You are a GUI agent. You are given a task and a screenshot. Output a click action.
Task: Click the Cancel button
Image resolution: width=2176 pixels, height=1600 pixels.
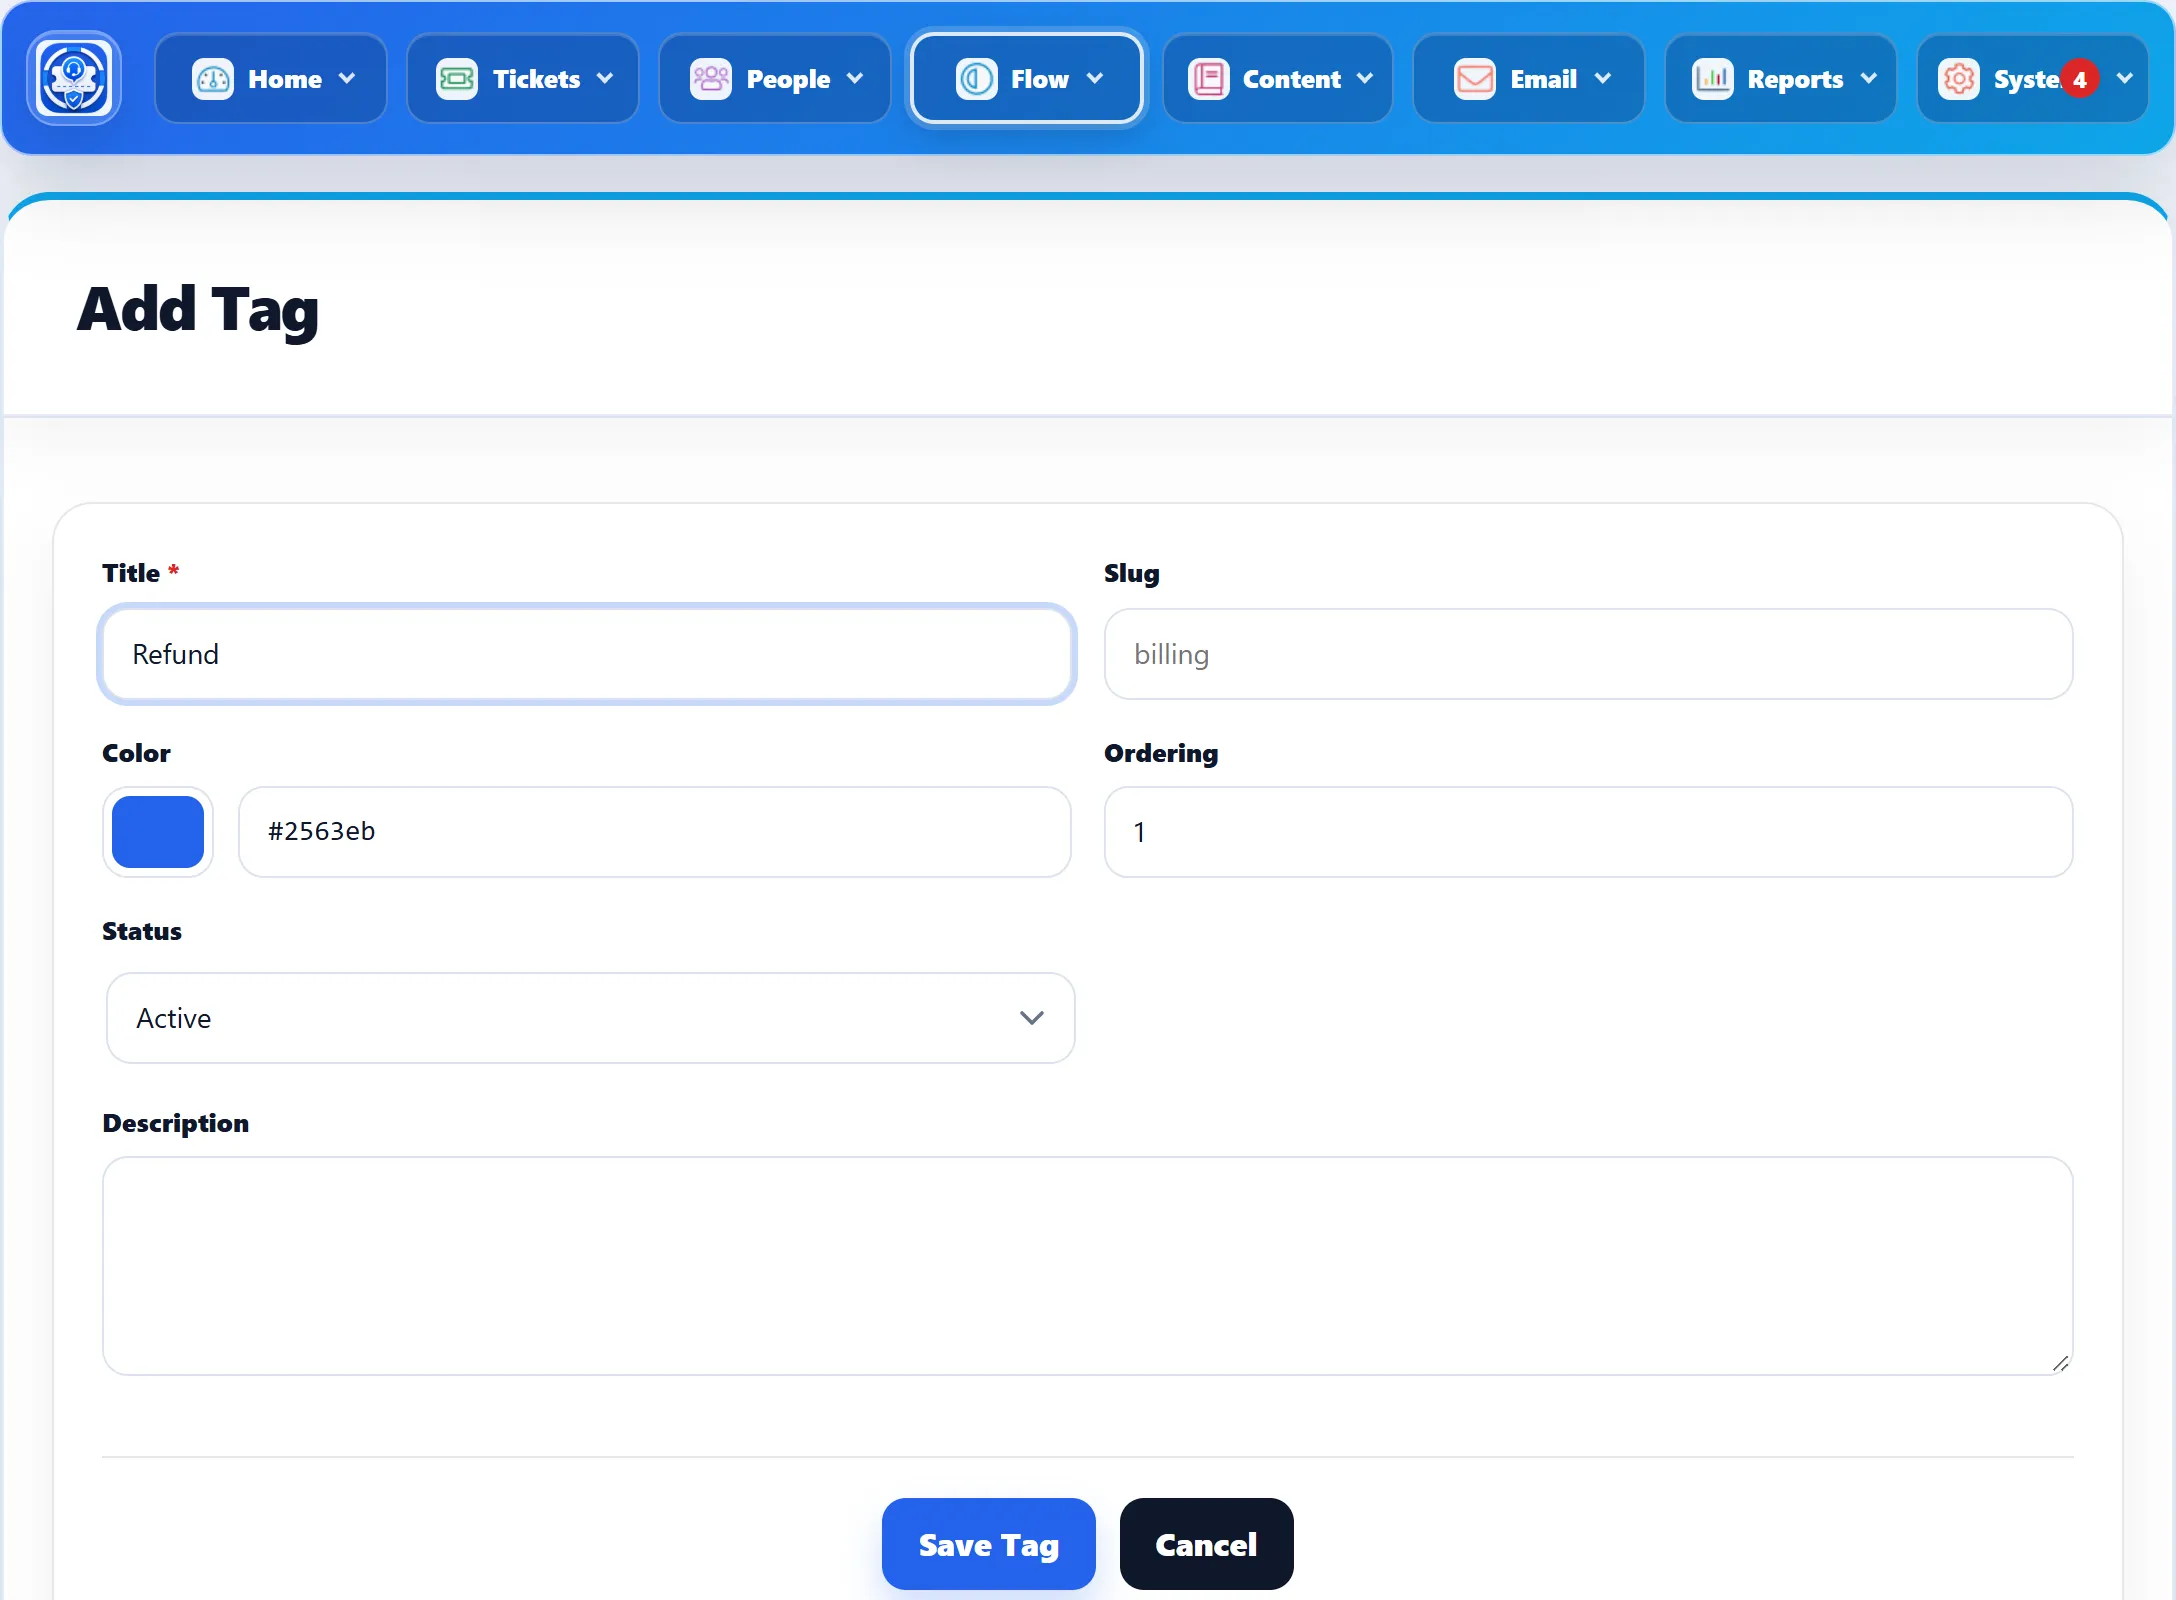point(1206,1544)
